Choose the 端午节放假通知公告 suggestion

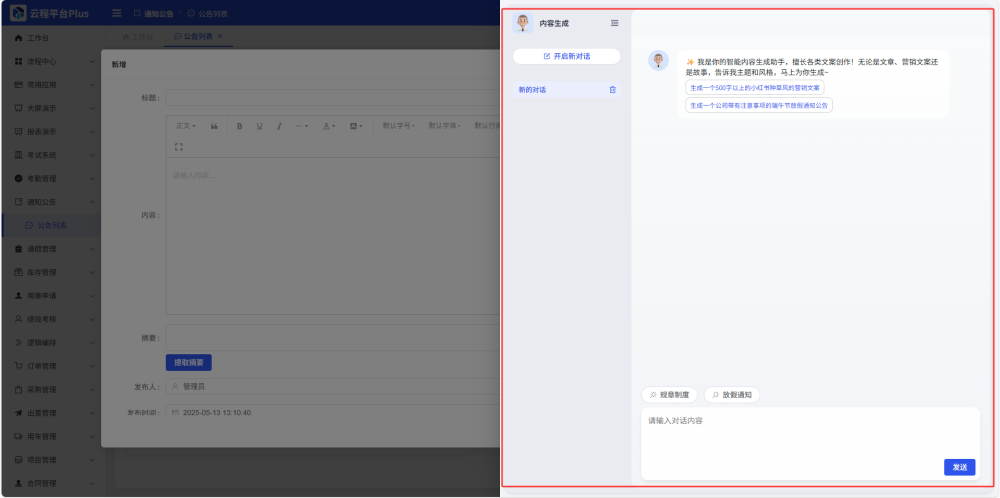[759, 105]
